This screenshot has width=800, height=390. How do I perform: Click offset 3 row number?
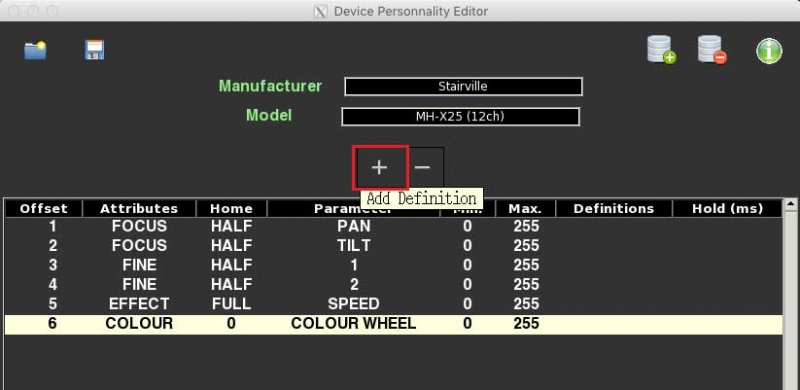(53, 265)
